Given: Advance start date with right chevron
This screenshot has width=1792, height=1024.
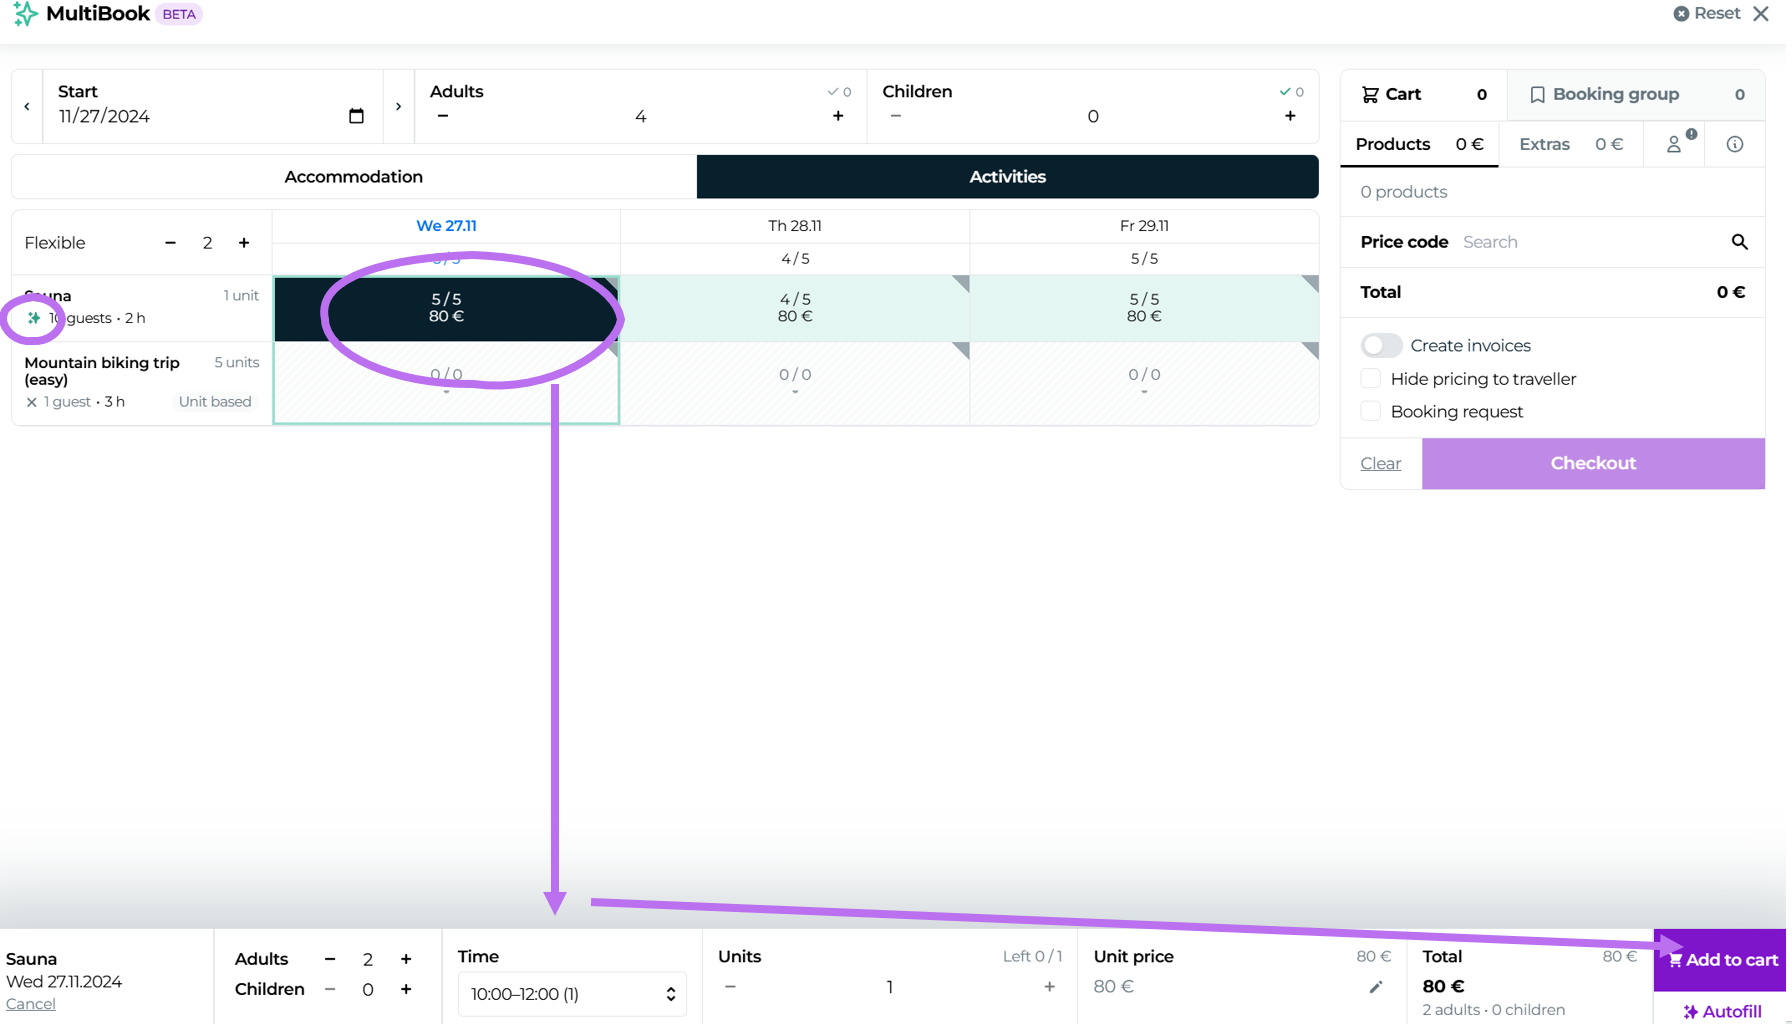Looking at the screenshot, I should [x=398, y=106].
